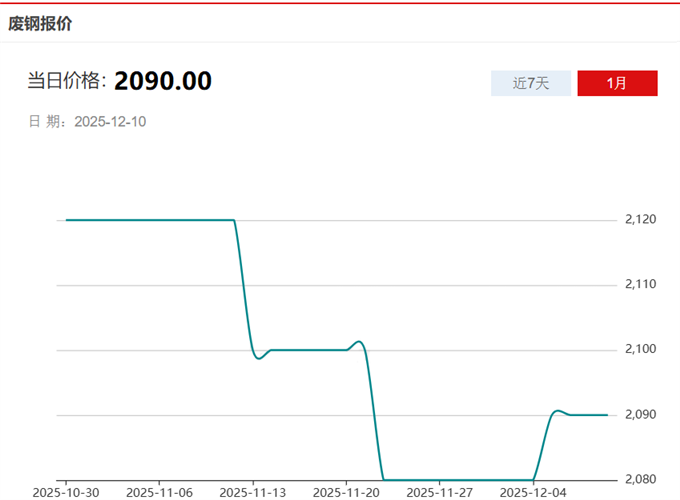This screenshot has height=500, width=680.
Task: Click the 2,110 y-axis label
Action: coord(640,285)
